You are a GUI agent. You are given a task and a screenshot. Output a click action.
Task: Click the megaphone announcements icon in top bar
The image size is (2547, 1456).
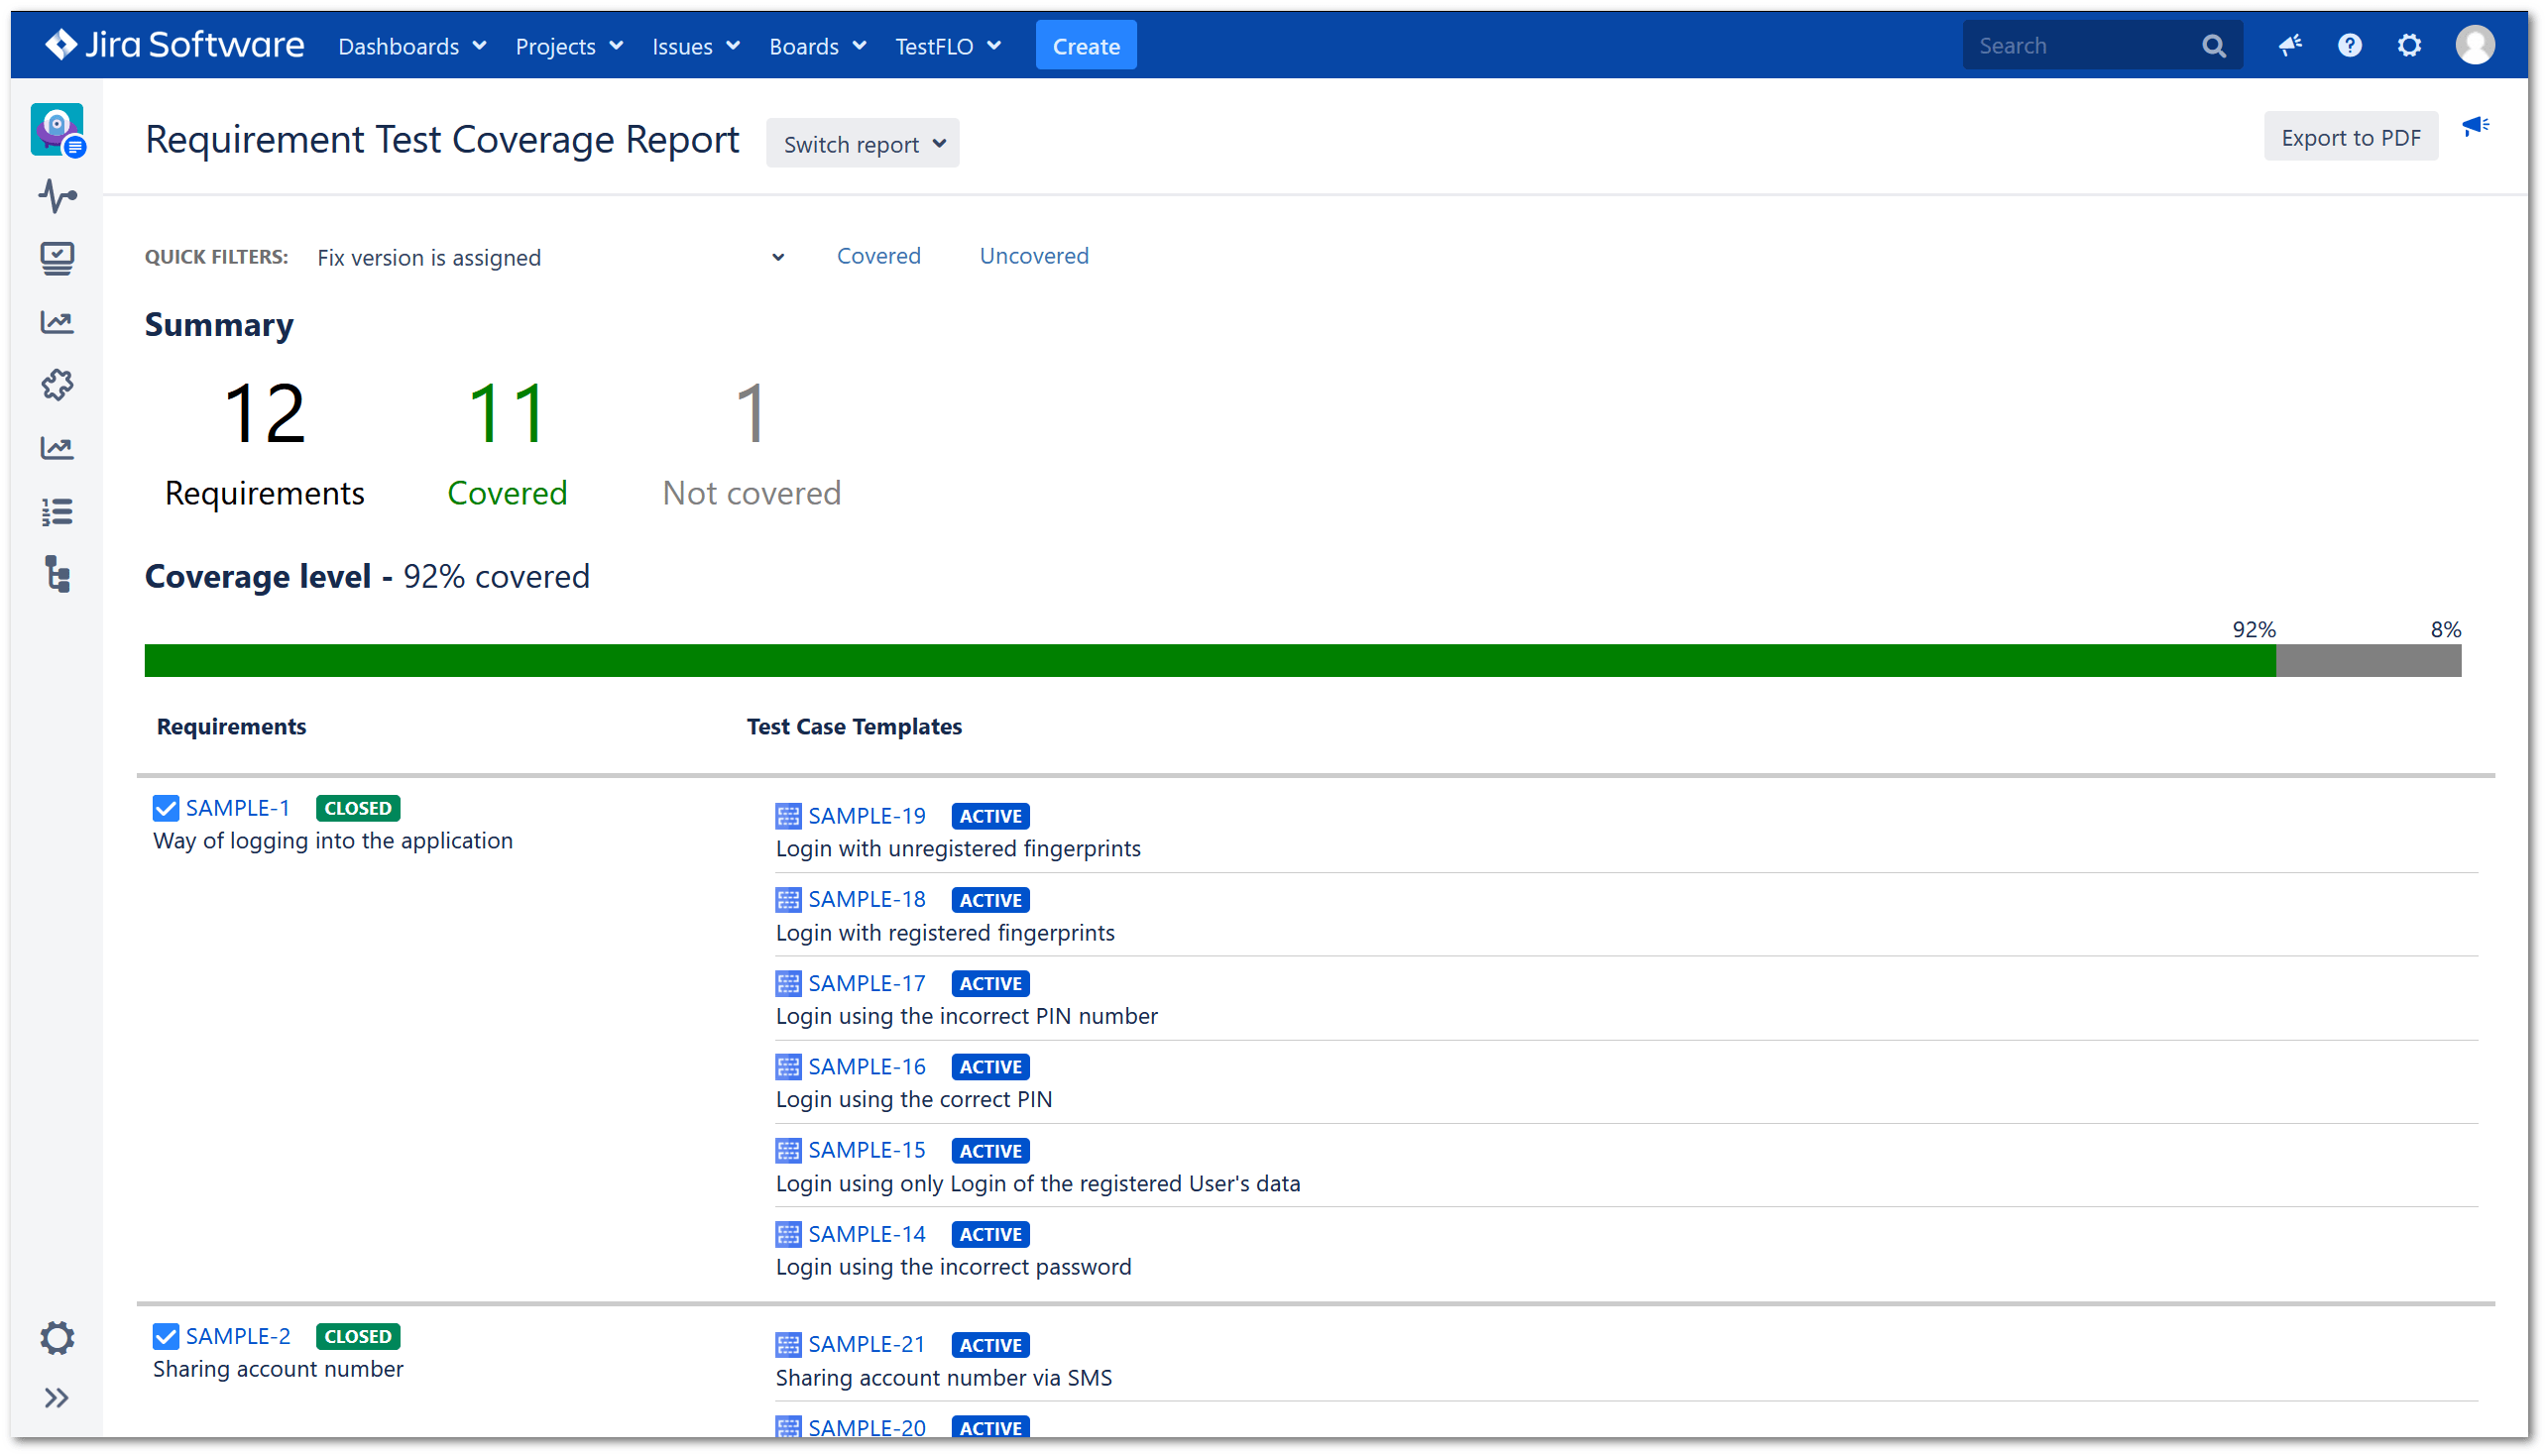[2291, 45]
